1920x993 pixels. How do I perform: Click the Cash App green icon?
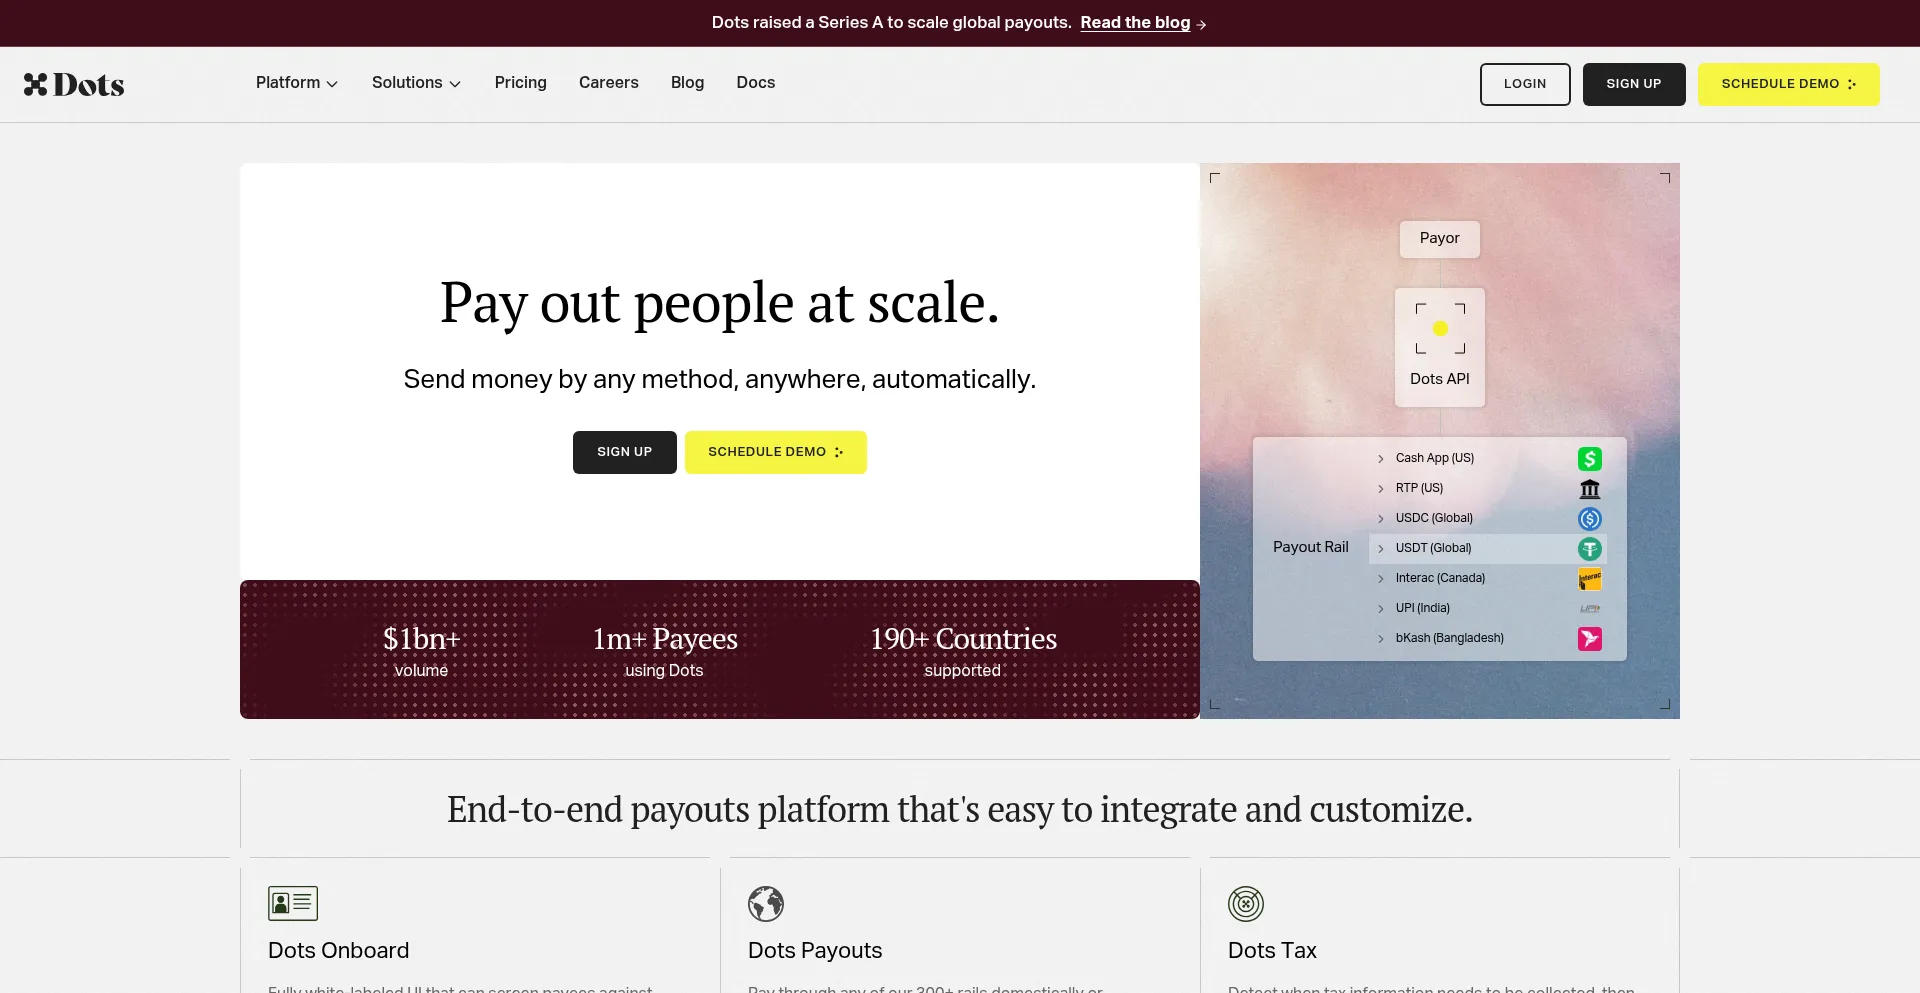[1590, 459]
